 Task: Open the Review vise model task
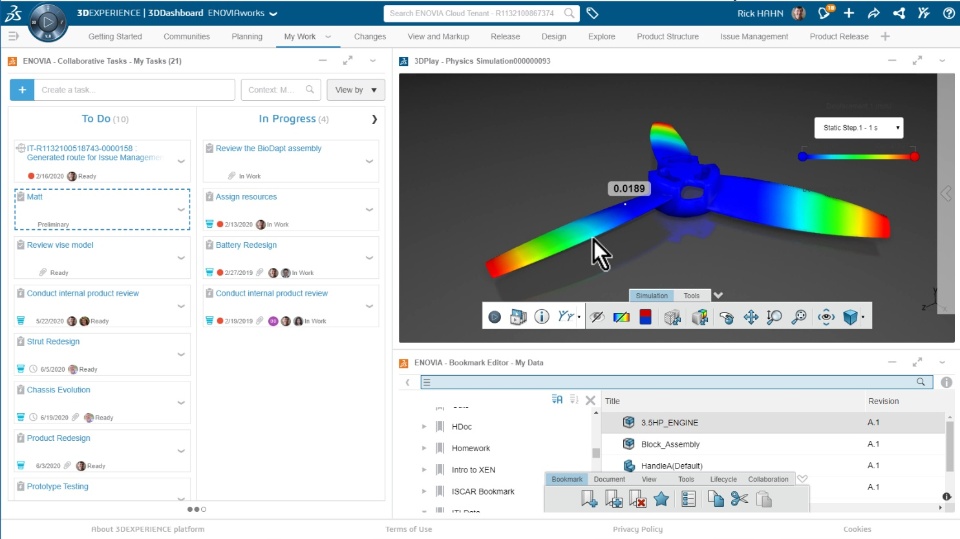60,245
